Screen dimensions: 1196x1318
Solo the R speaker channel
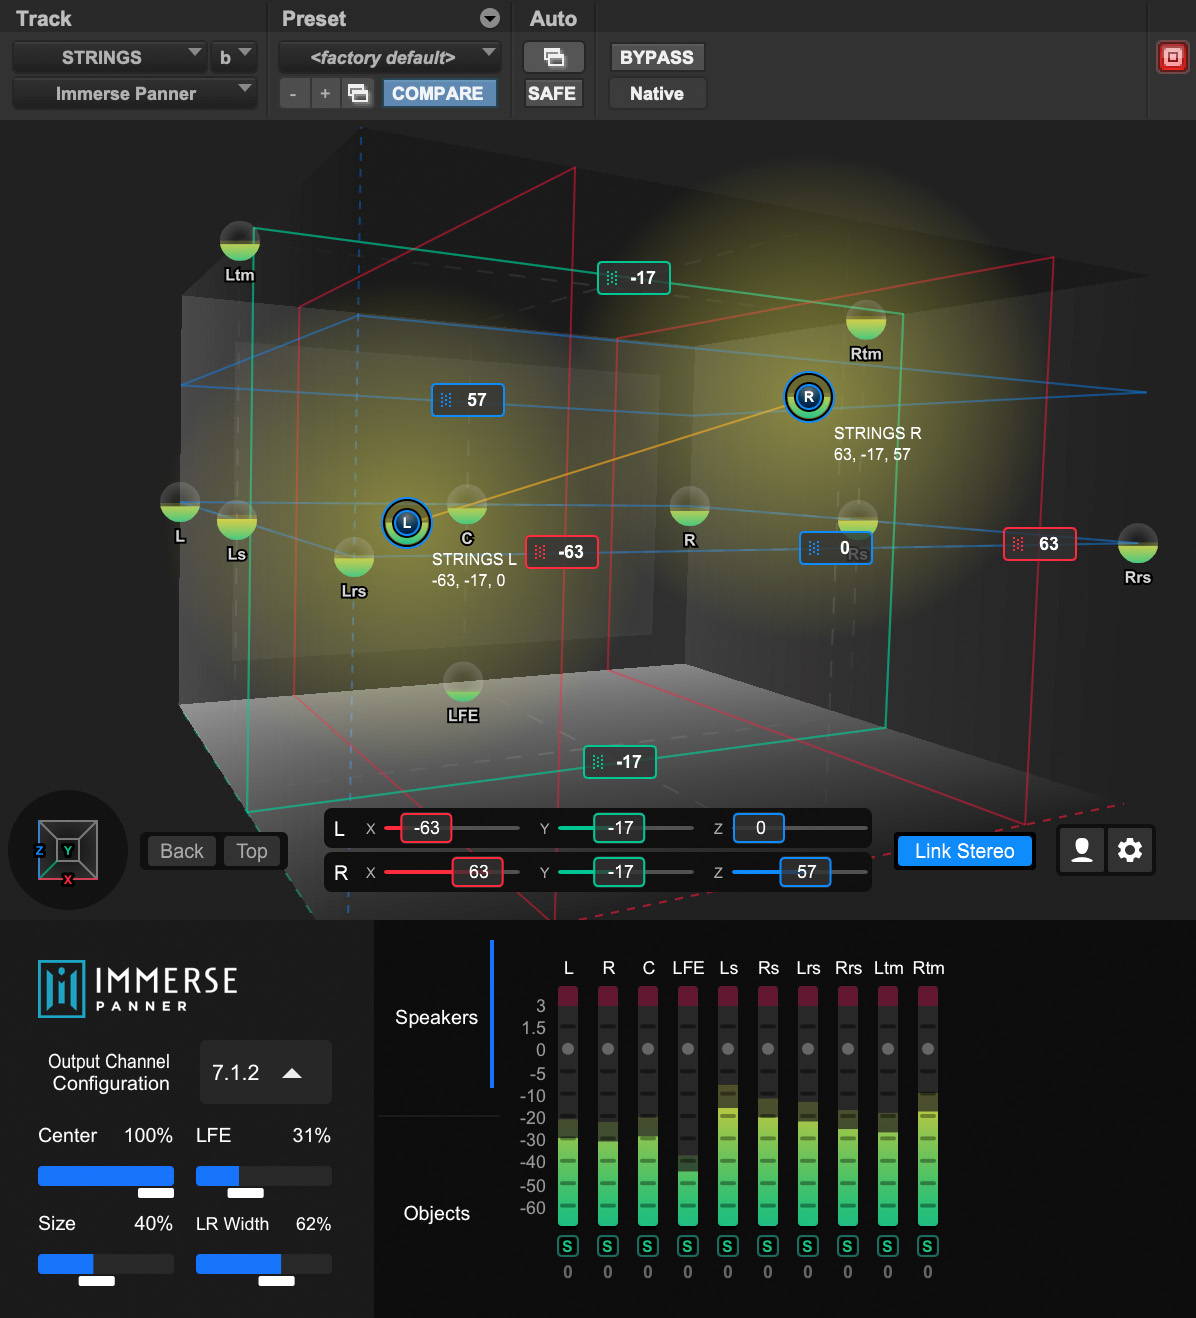pyautogui.click(x=608, y=1246)
